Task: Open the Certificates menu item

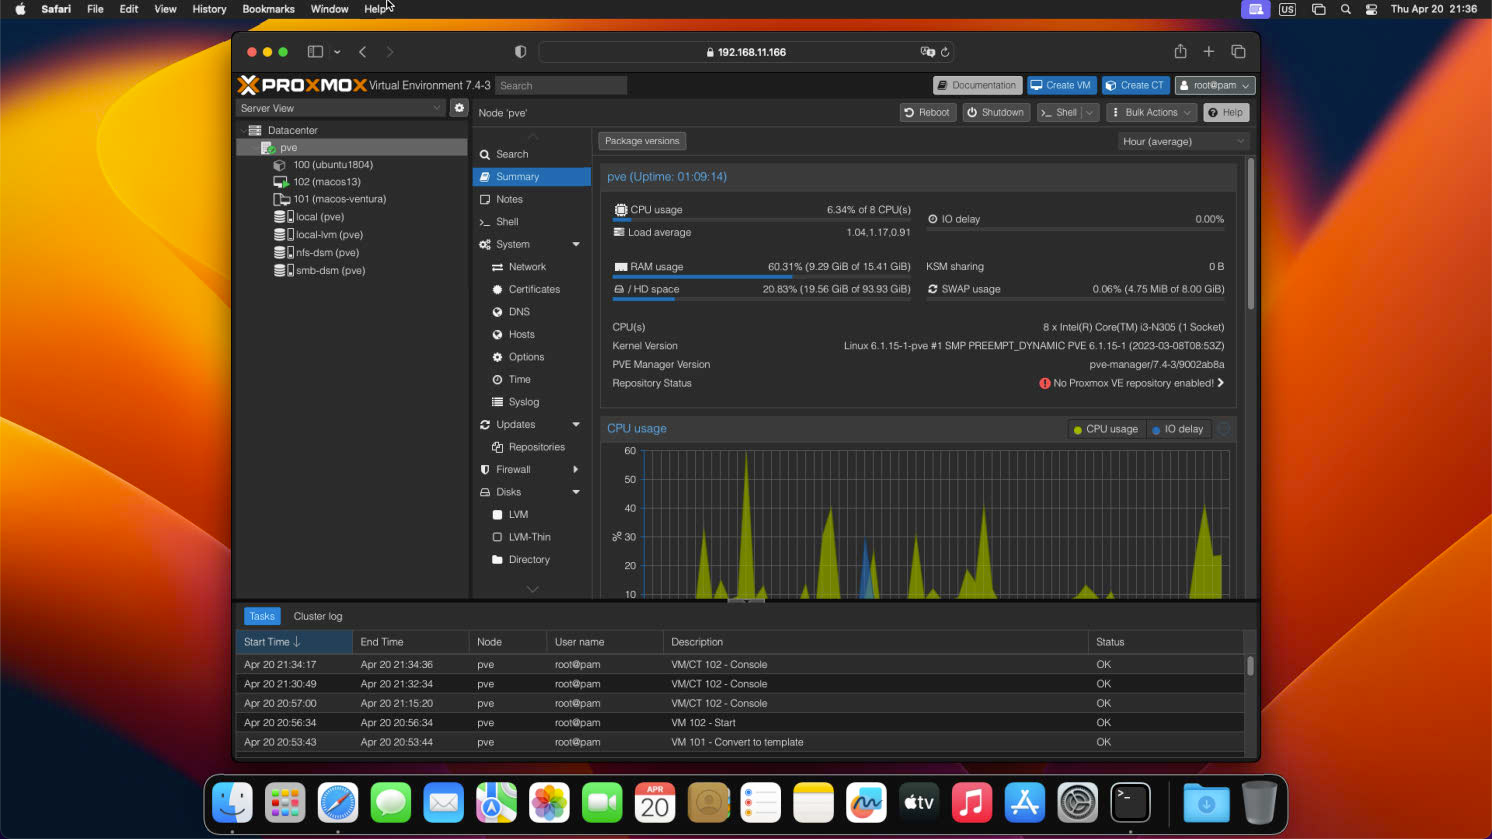Action: 534,290
